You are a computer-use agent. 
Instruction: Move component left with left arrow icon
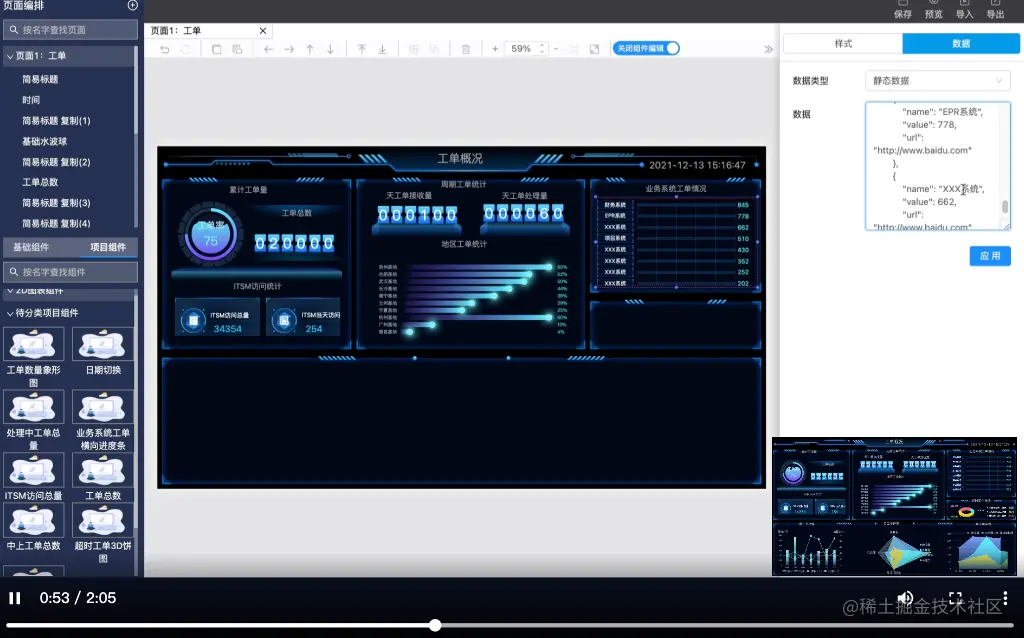(268, 49)
